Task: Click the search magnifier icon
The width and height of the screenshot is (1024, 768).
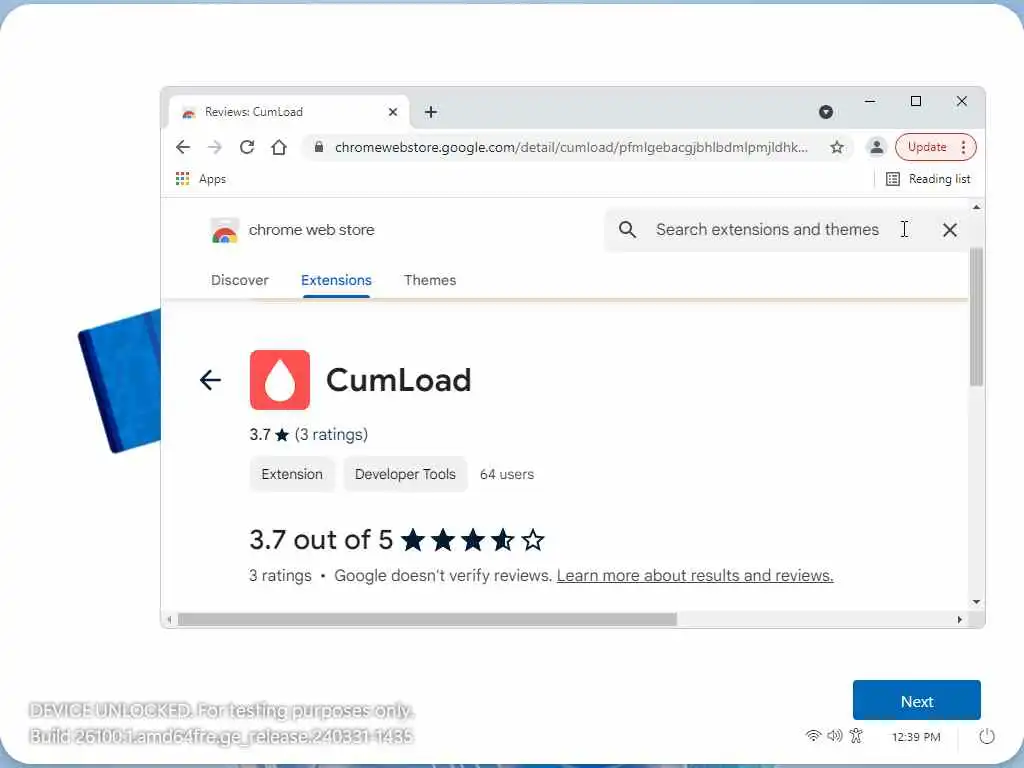Action: tap(627, 229)
